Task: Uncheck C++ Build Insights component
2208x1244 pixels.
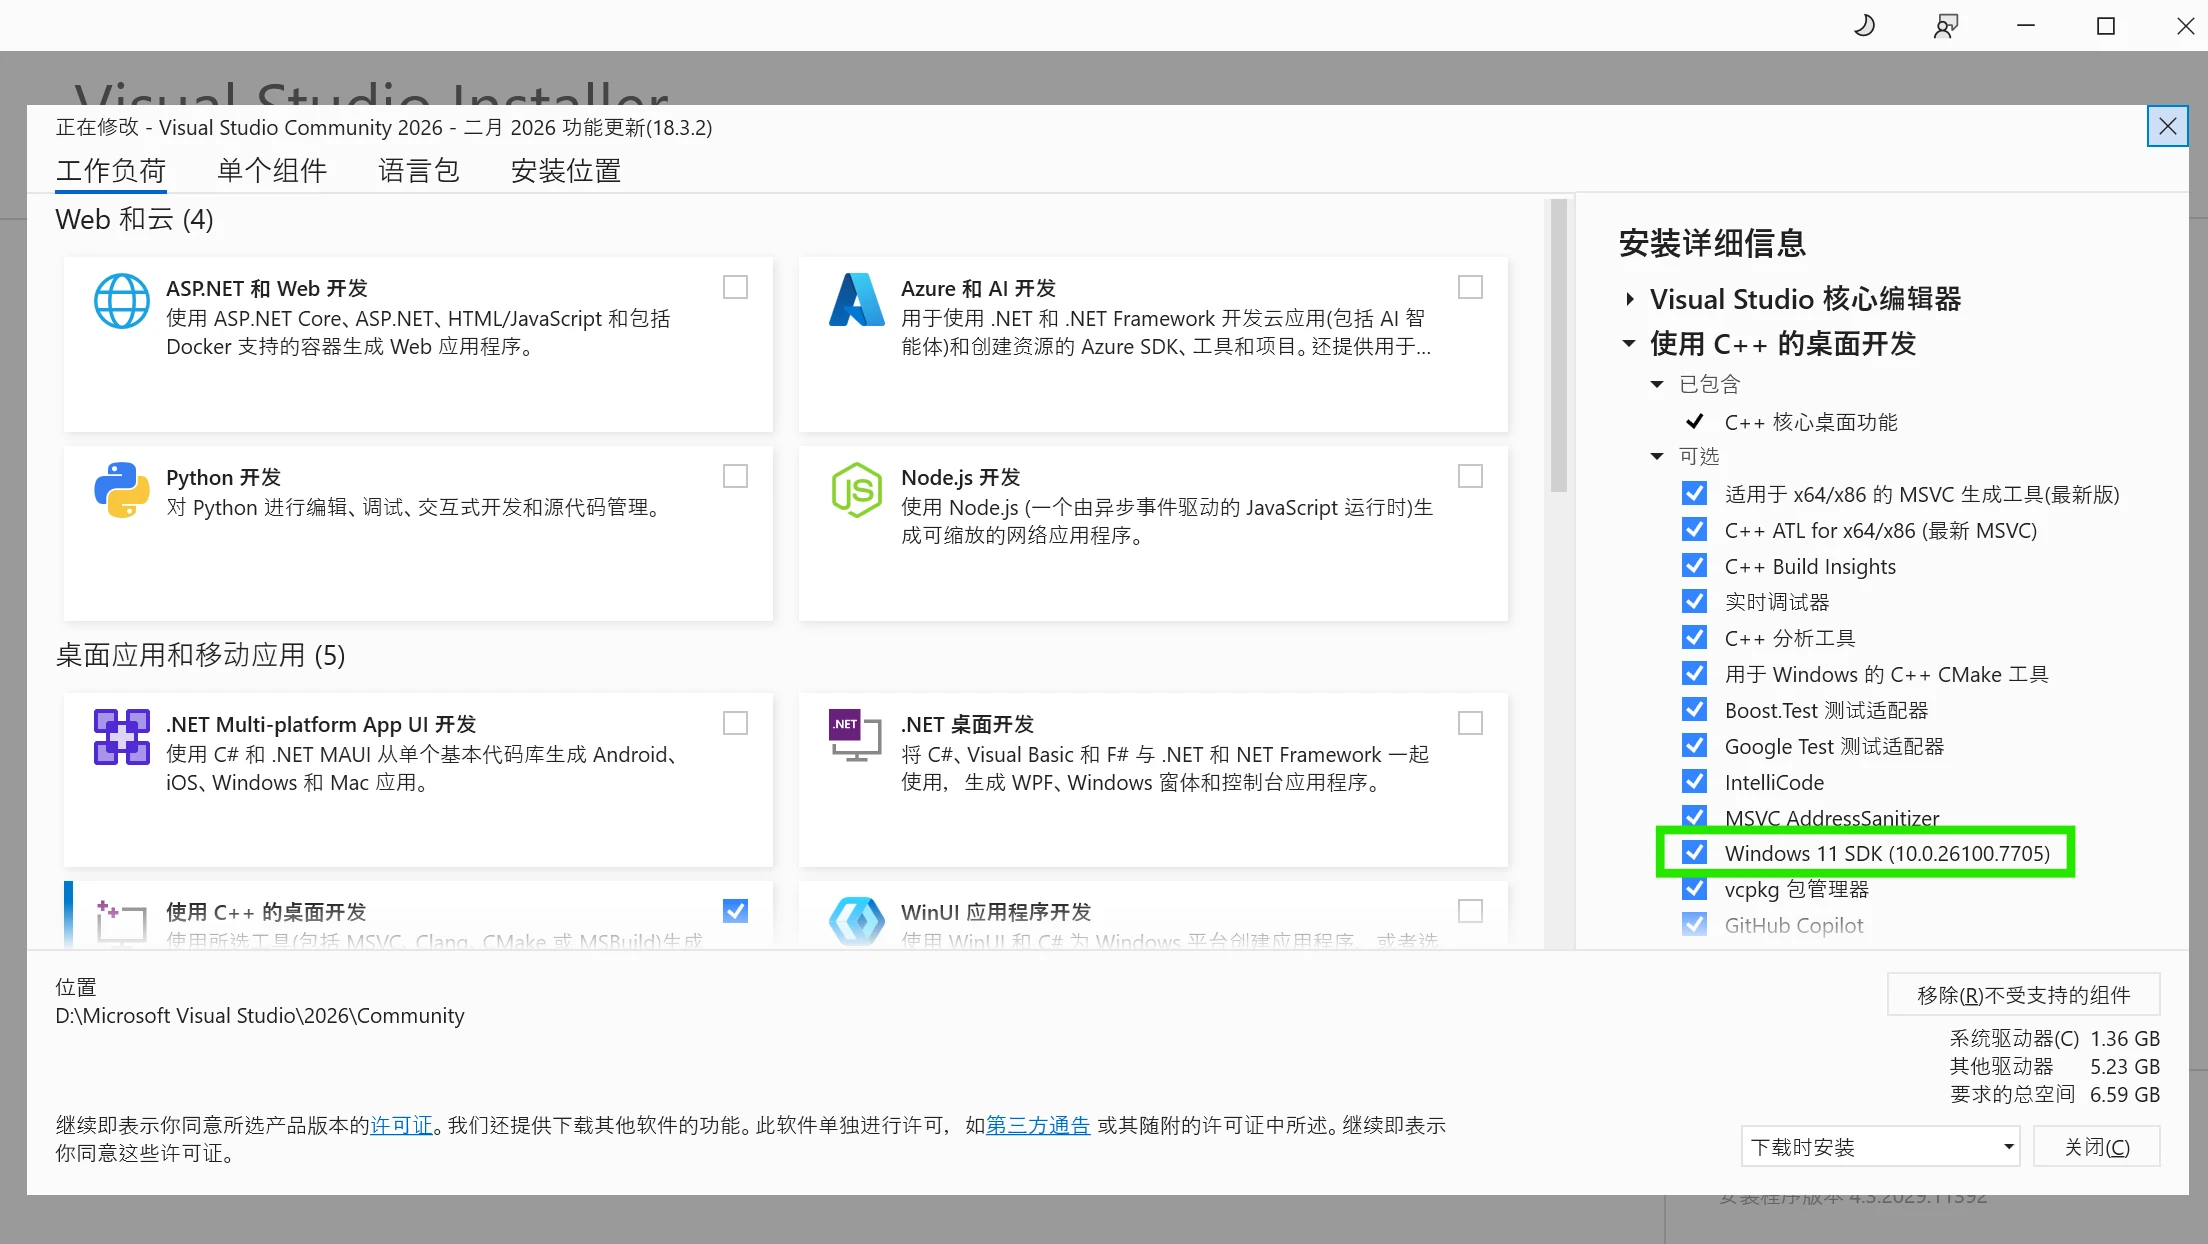Action: pos(1694,565)
